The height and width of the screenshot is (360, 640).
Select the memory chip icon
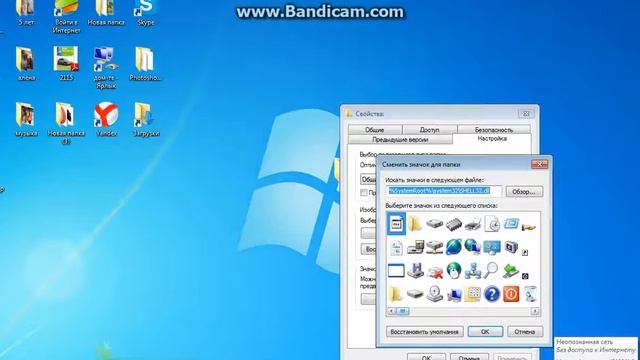coord(453,224)
